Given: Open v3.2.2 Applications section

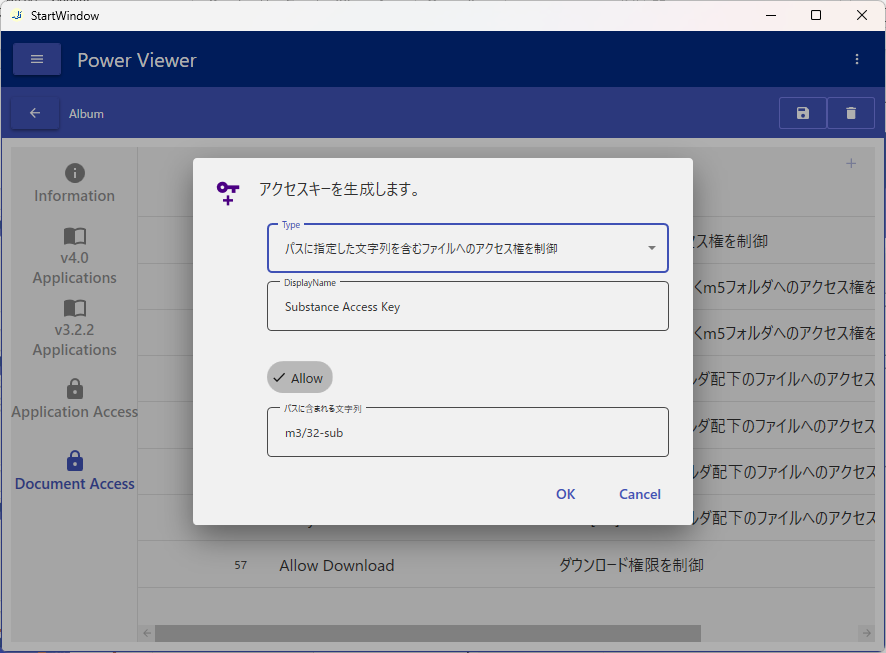Looking at the screenshot, I should 75,328.
